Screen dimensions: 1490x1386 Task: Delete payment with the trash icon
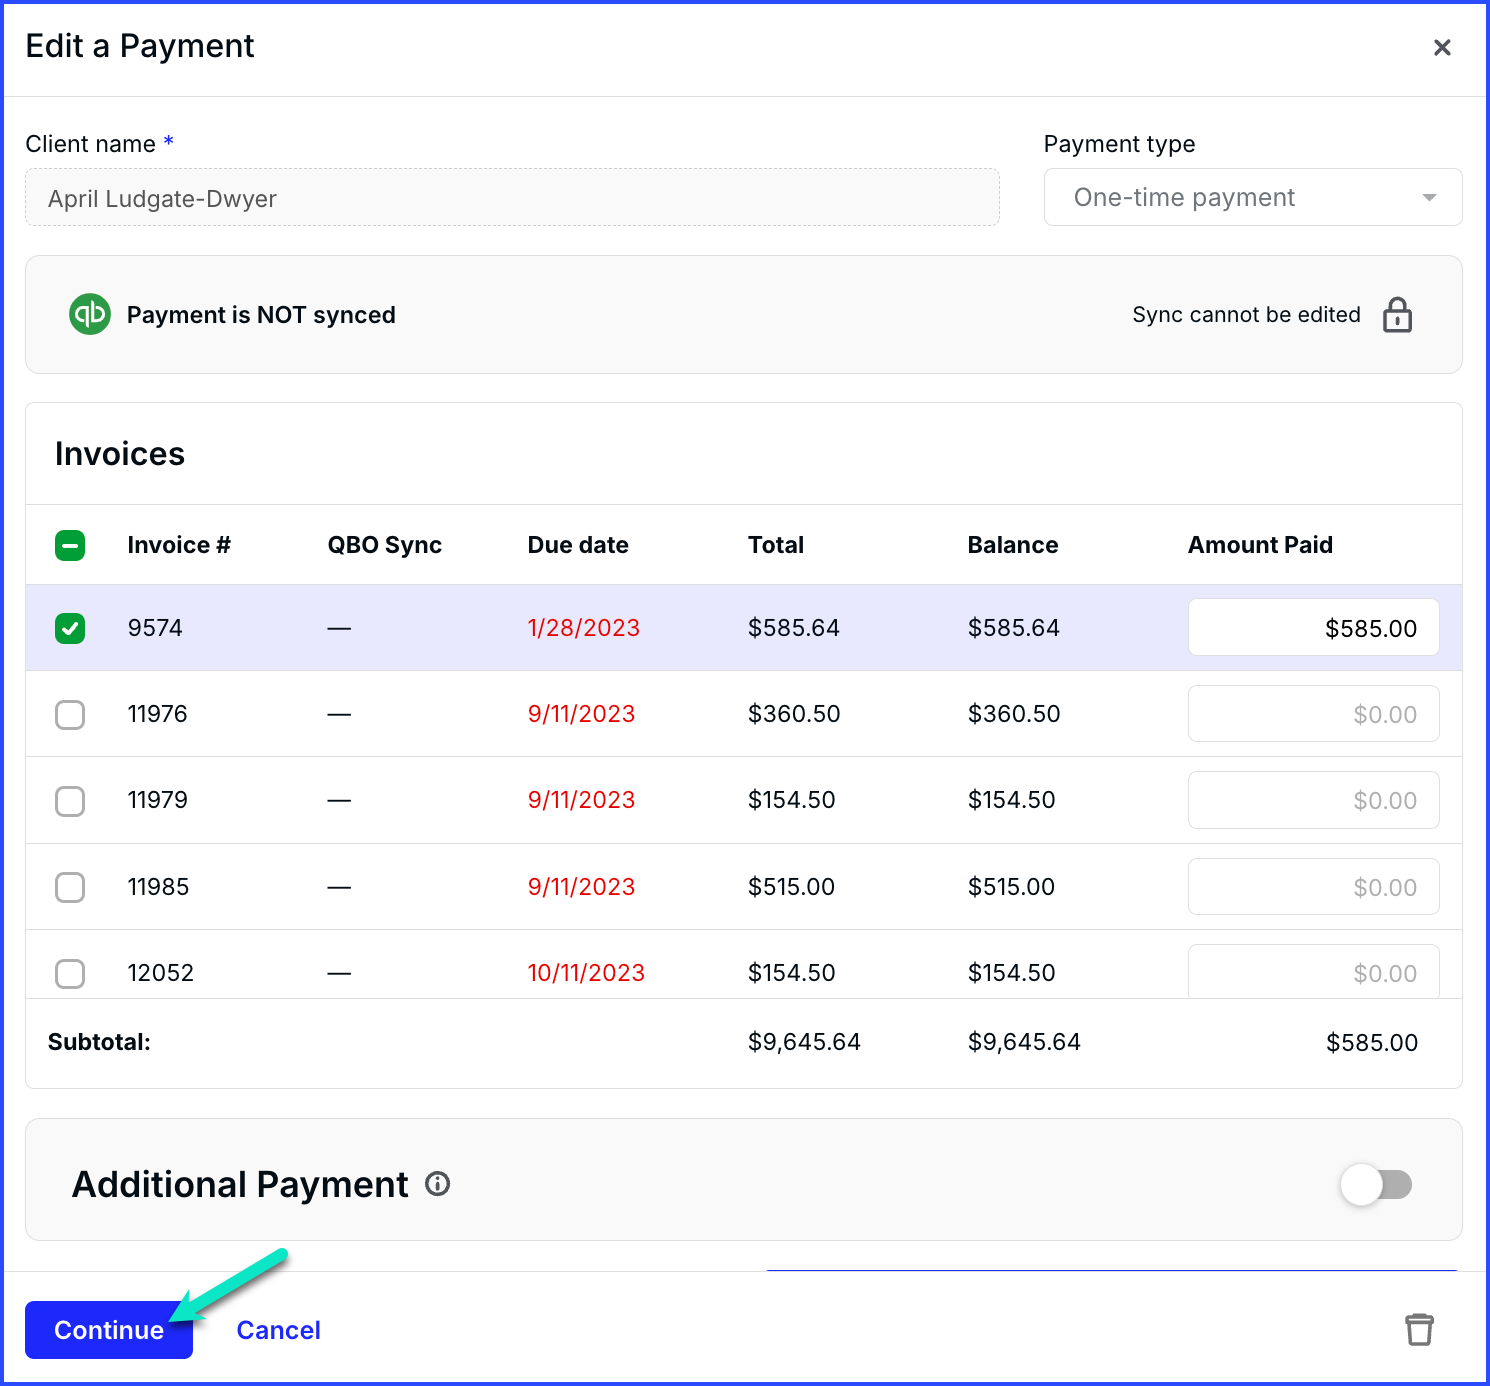[1419, 1329]
